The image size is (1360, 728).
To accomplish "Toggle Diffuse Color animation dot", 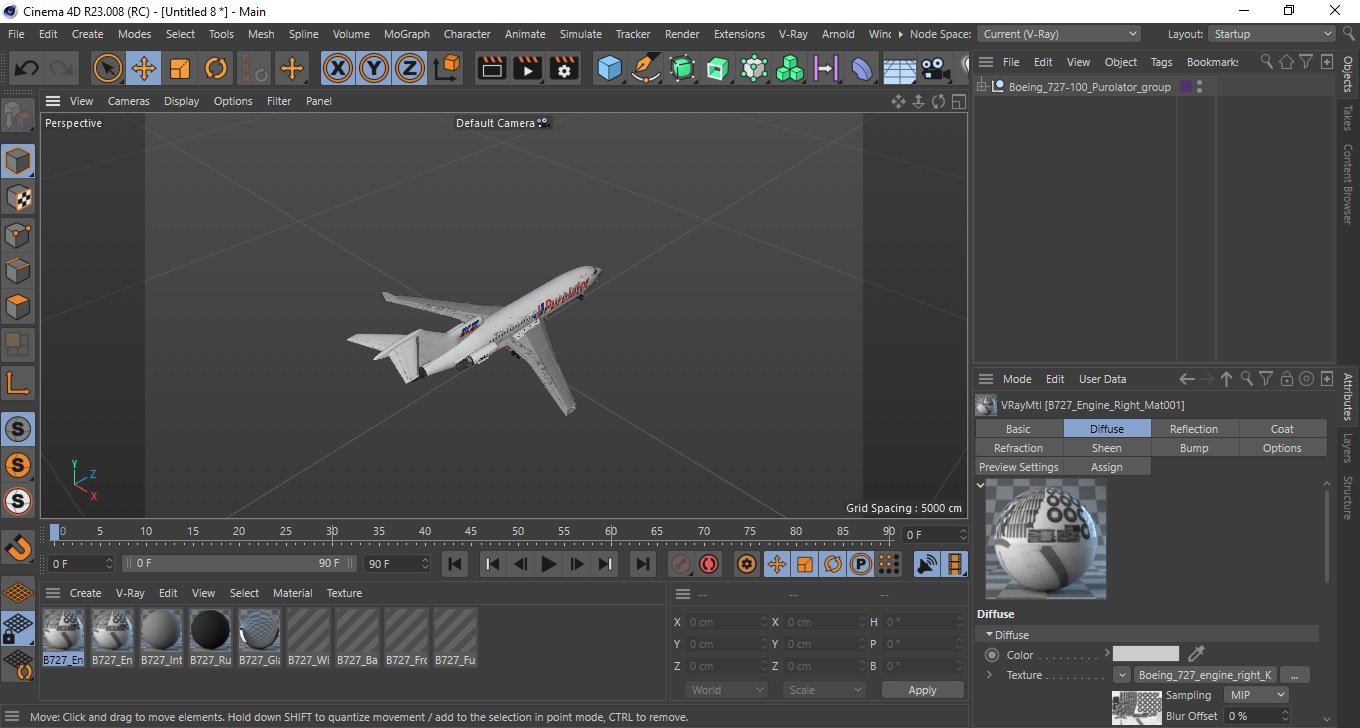I will pyautogui.click(x=992, y=655).
